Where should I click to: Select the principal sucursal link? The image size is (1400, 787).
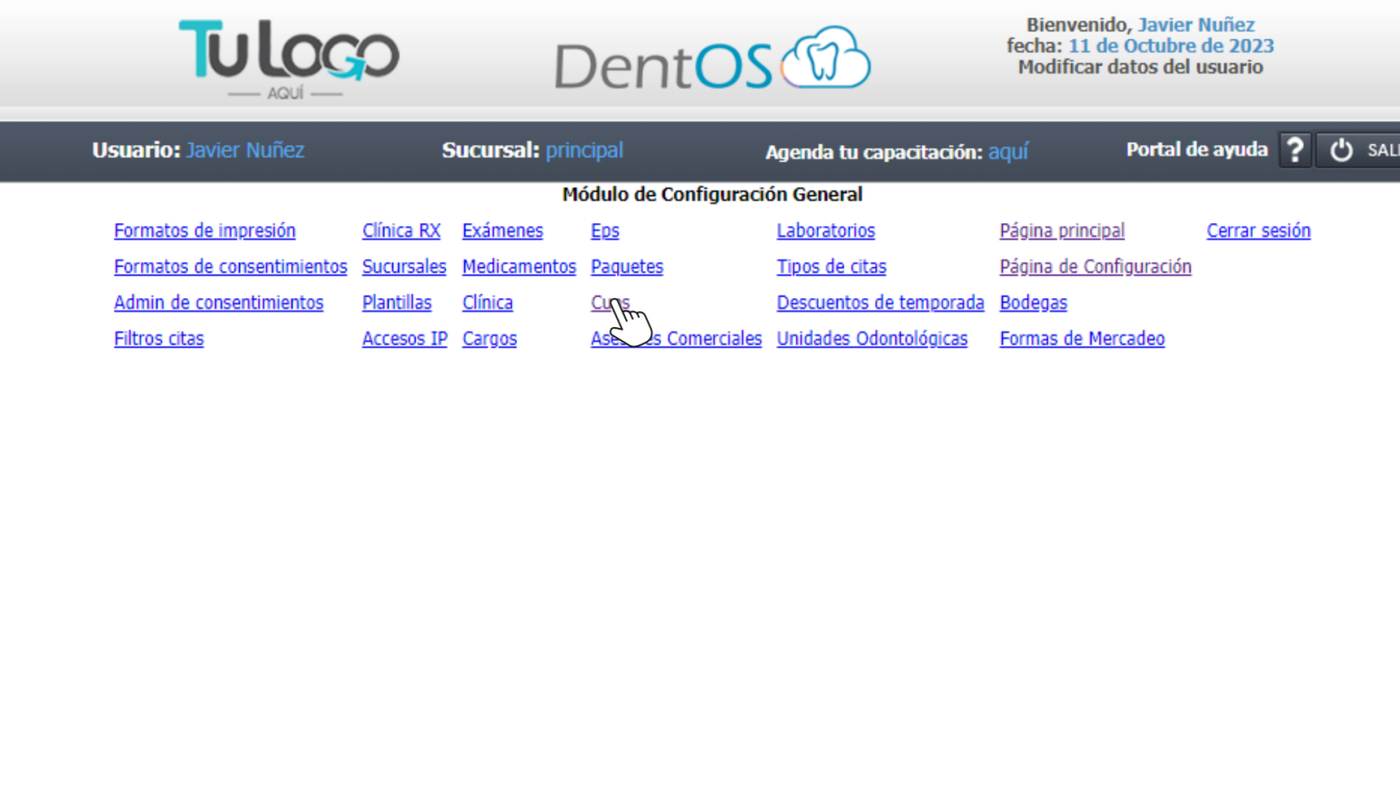coord(584,150)
